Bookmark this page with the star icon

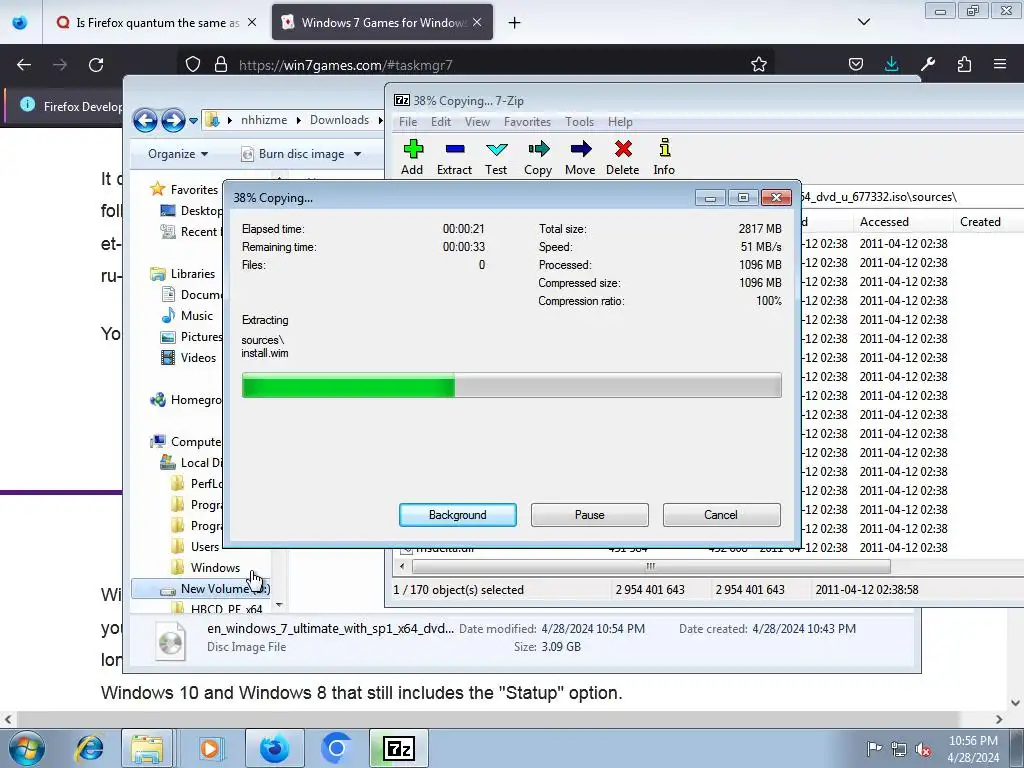758,64
